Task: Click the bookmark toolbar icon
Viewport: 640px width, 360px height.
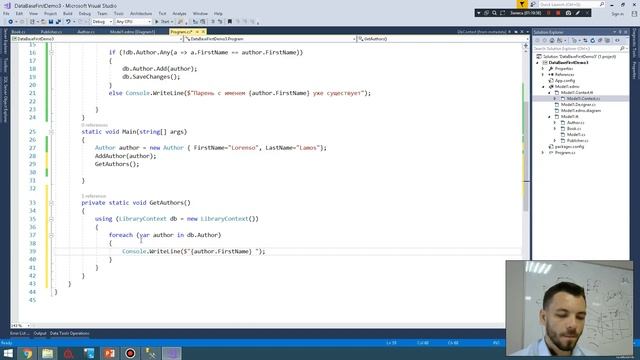Action: (x=229, y=22)
